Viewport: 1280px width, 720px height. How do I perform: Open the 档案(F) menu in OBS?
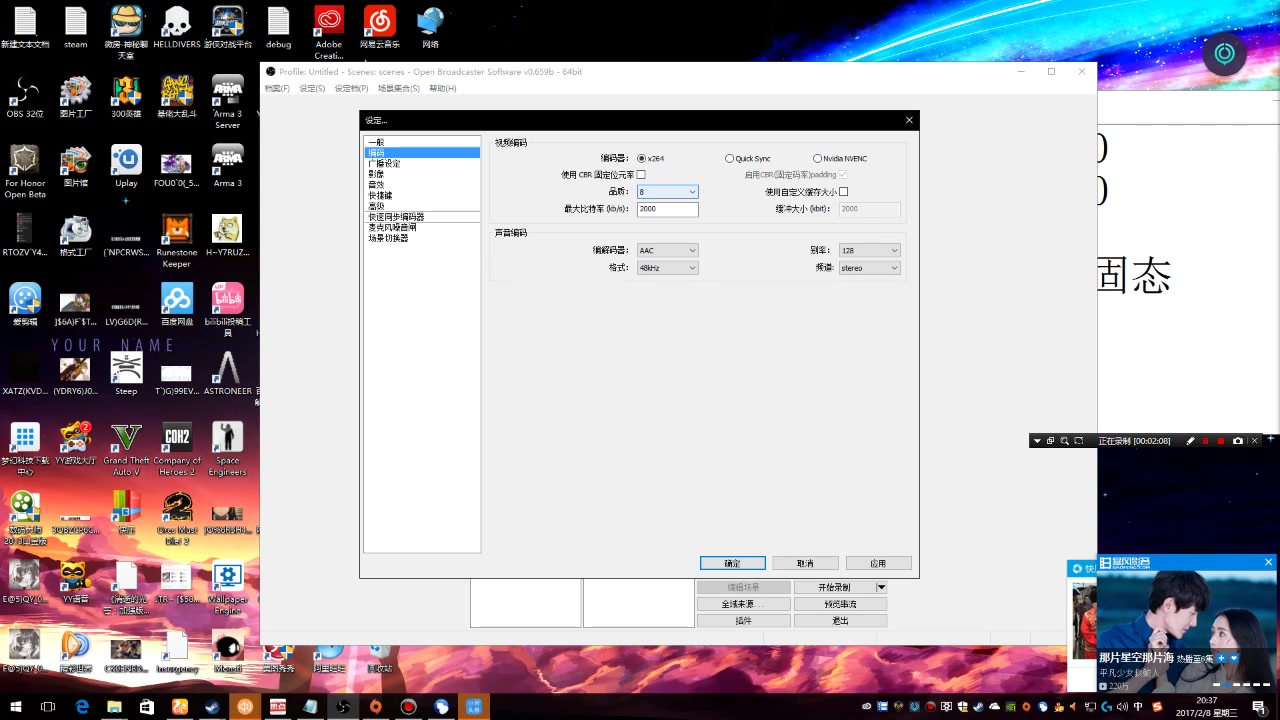(277, 88)
